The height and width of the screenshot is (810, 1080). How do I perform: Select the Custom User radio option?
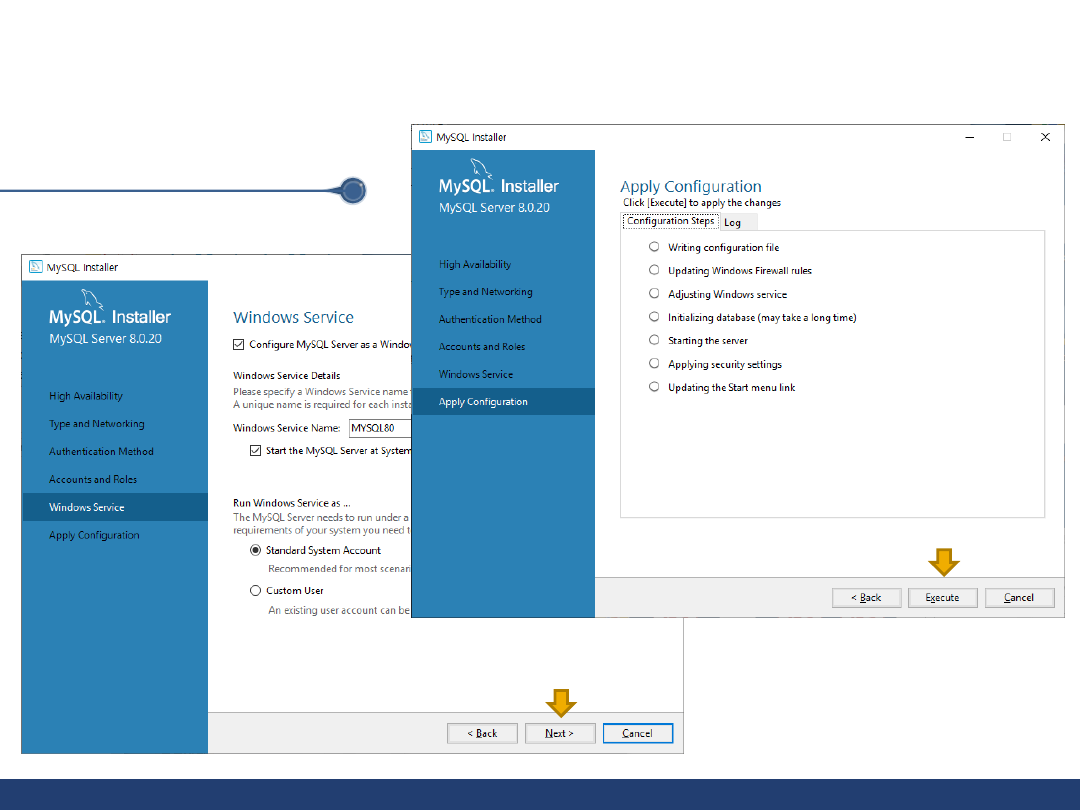coord(256,591)
